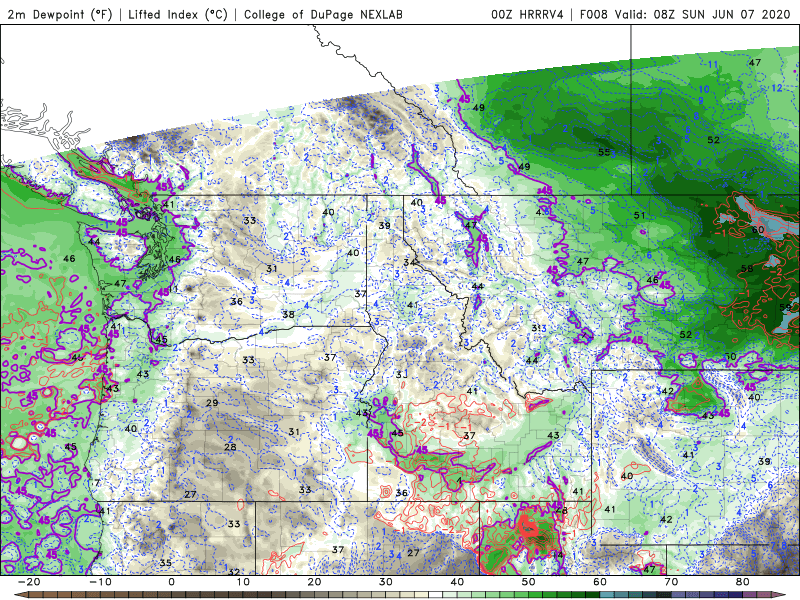Click the "2m Dewpoint (°F)" title text
Image resolution: width=800 pixels, height=600 pixels.
tap(59, 14)
